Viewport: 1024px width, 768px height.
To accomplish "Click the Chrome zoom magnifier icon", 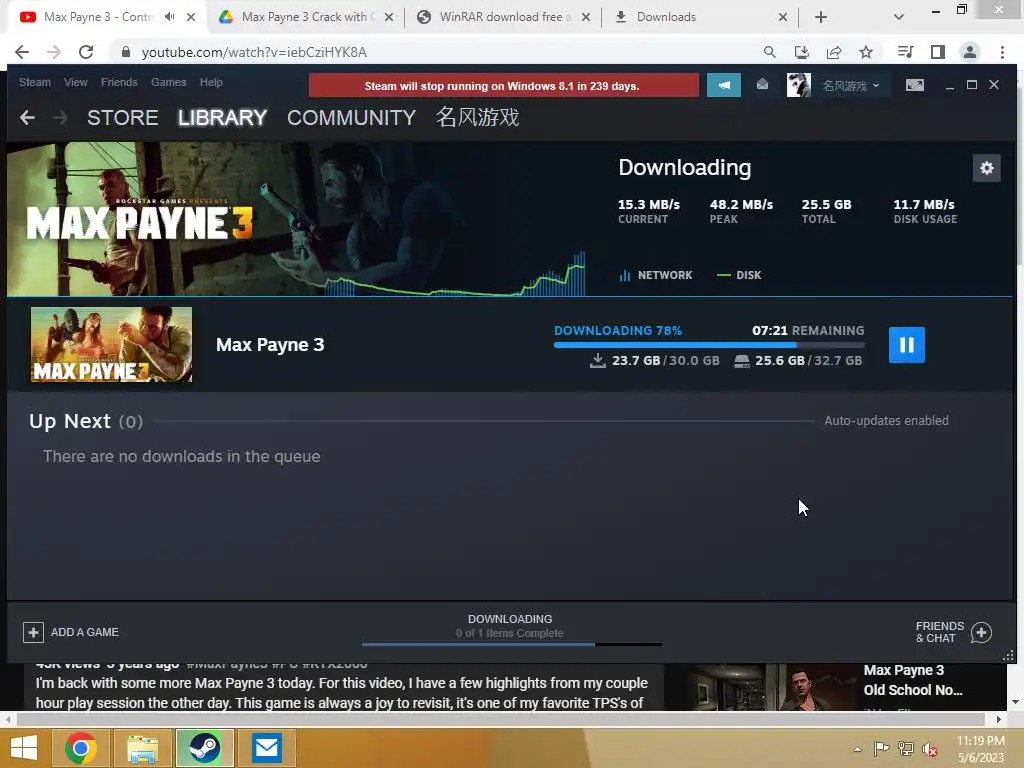I will 769,52.
